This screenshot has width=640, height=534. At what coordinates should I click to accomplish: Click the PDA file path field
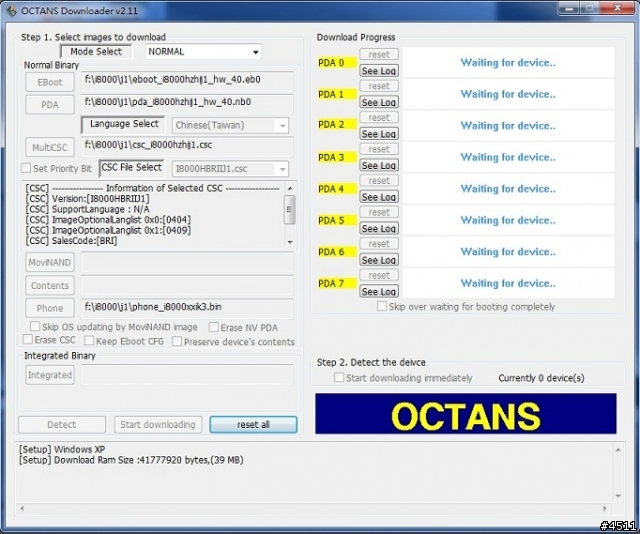click(x=187, y=104)
